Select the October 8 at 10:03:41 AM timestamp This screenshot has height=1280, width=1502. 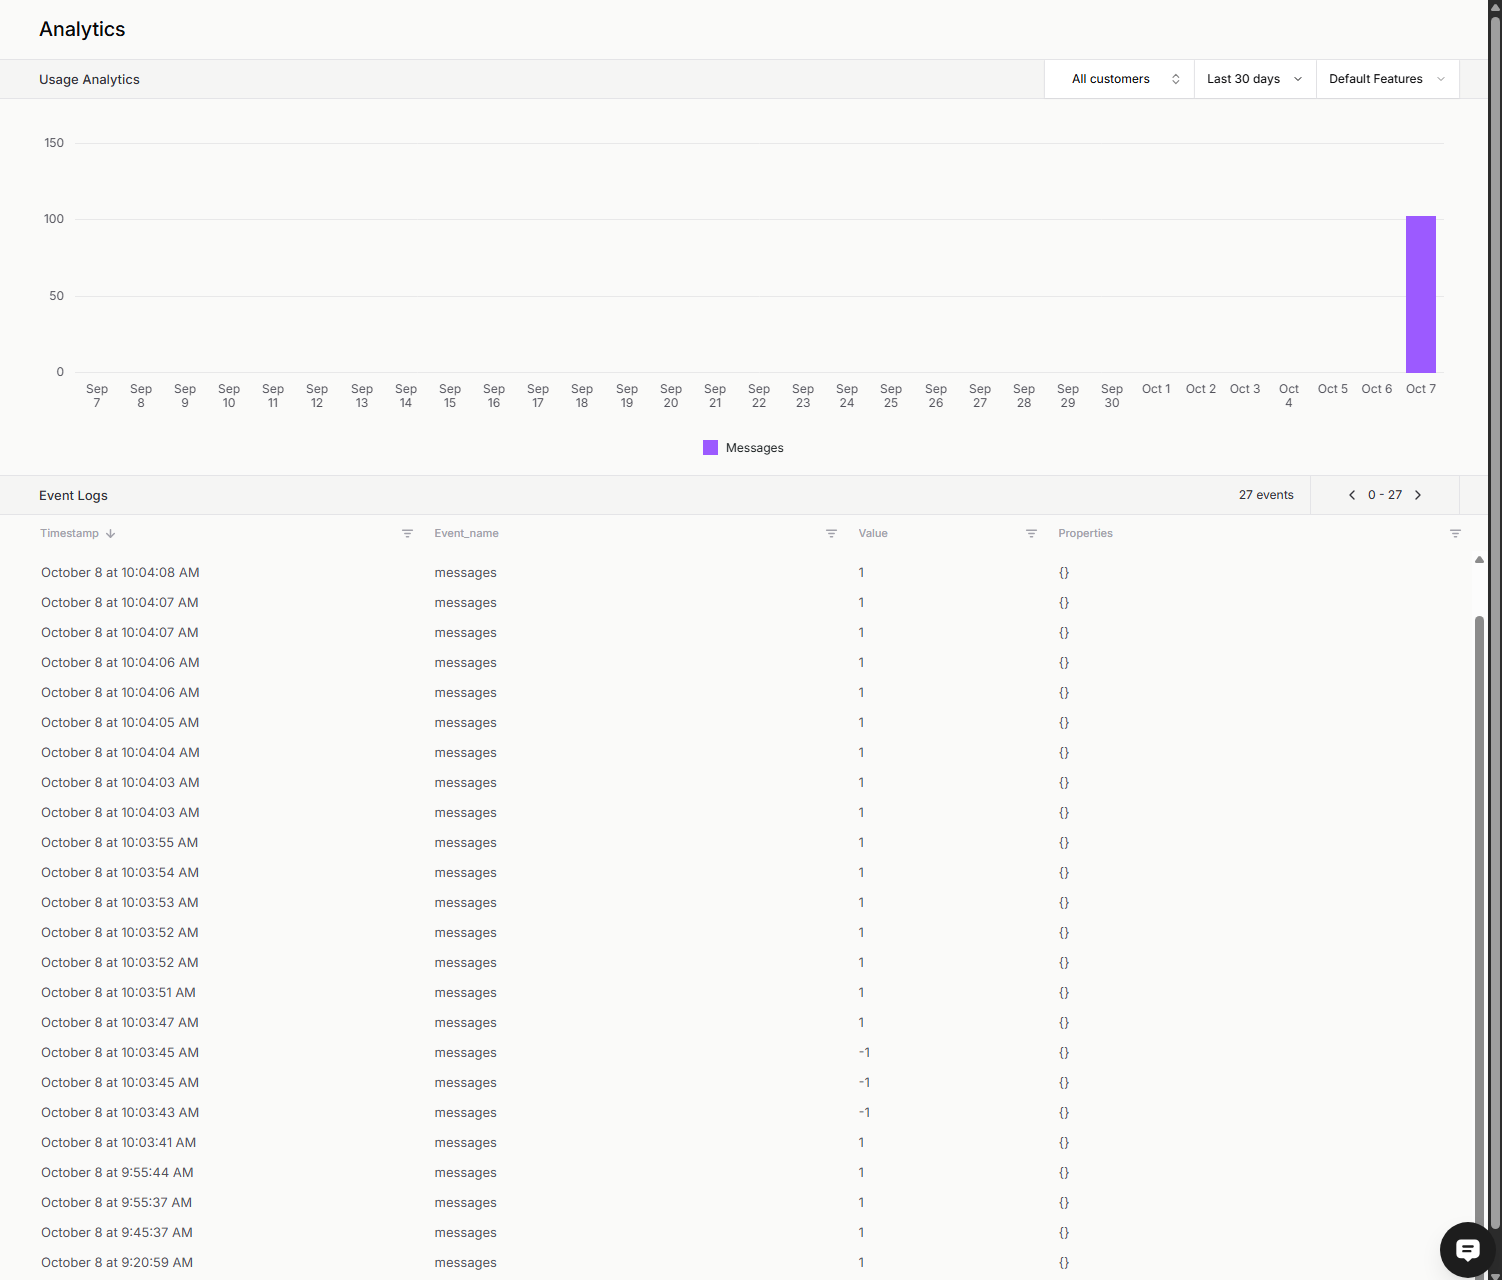118,1143
